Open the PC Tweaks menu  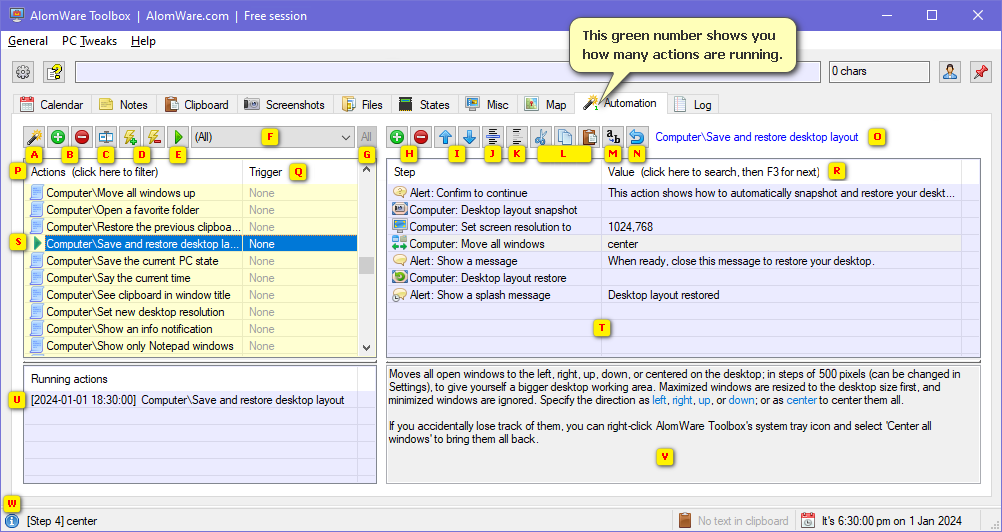point(89,41)
